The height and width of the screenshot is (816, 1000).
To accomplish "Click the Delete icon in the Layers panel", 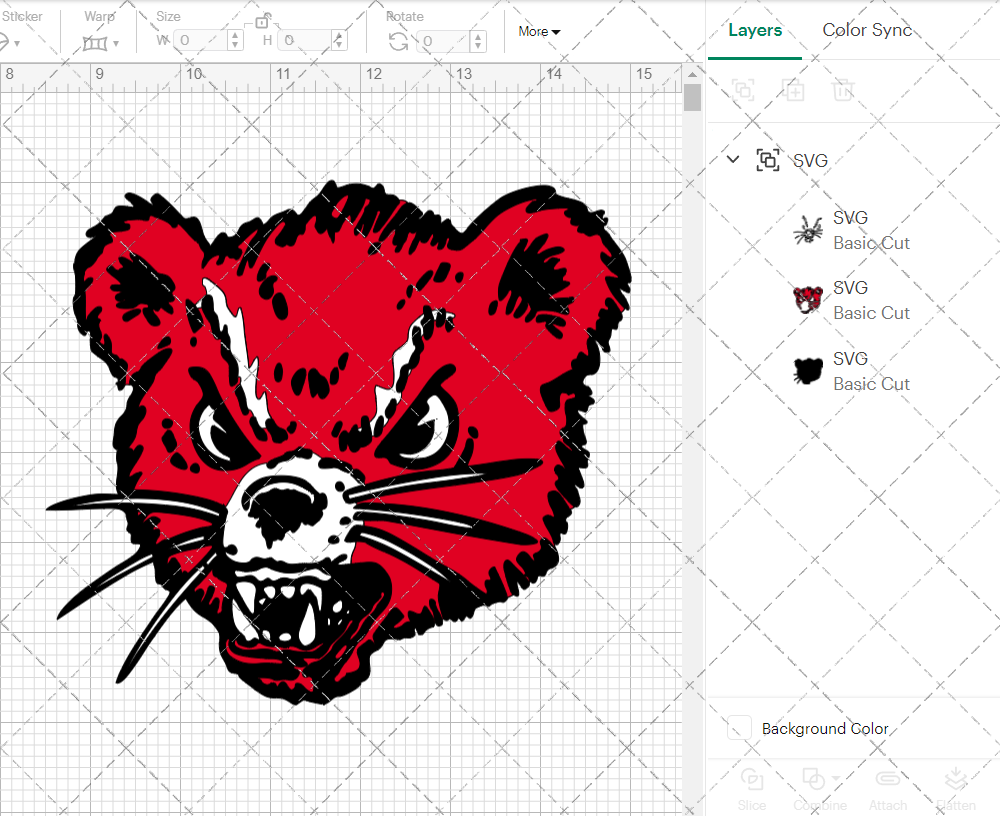I will (843, 90).
